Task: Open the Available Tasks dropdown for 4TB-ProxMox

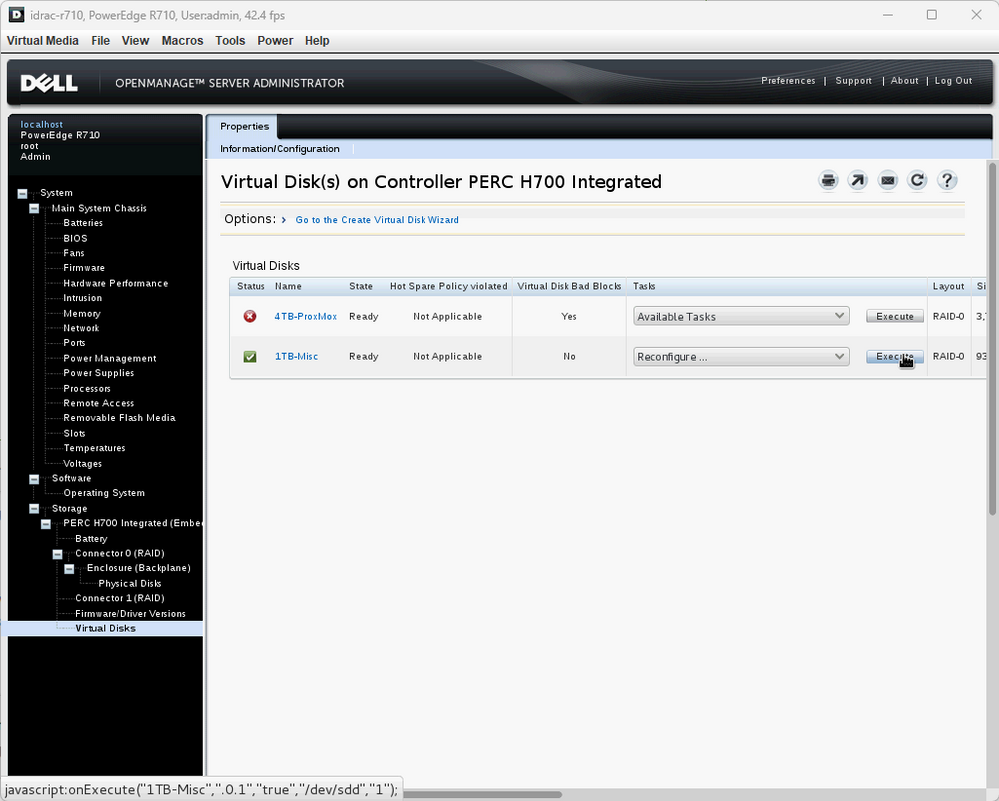Action: [741, 316]
